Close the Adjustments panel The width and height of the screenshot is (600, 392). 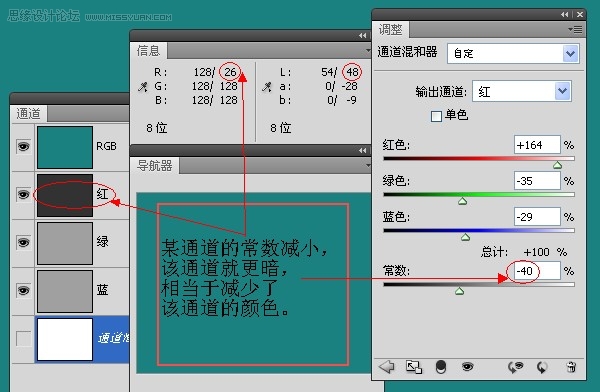[580, 14]
